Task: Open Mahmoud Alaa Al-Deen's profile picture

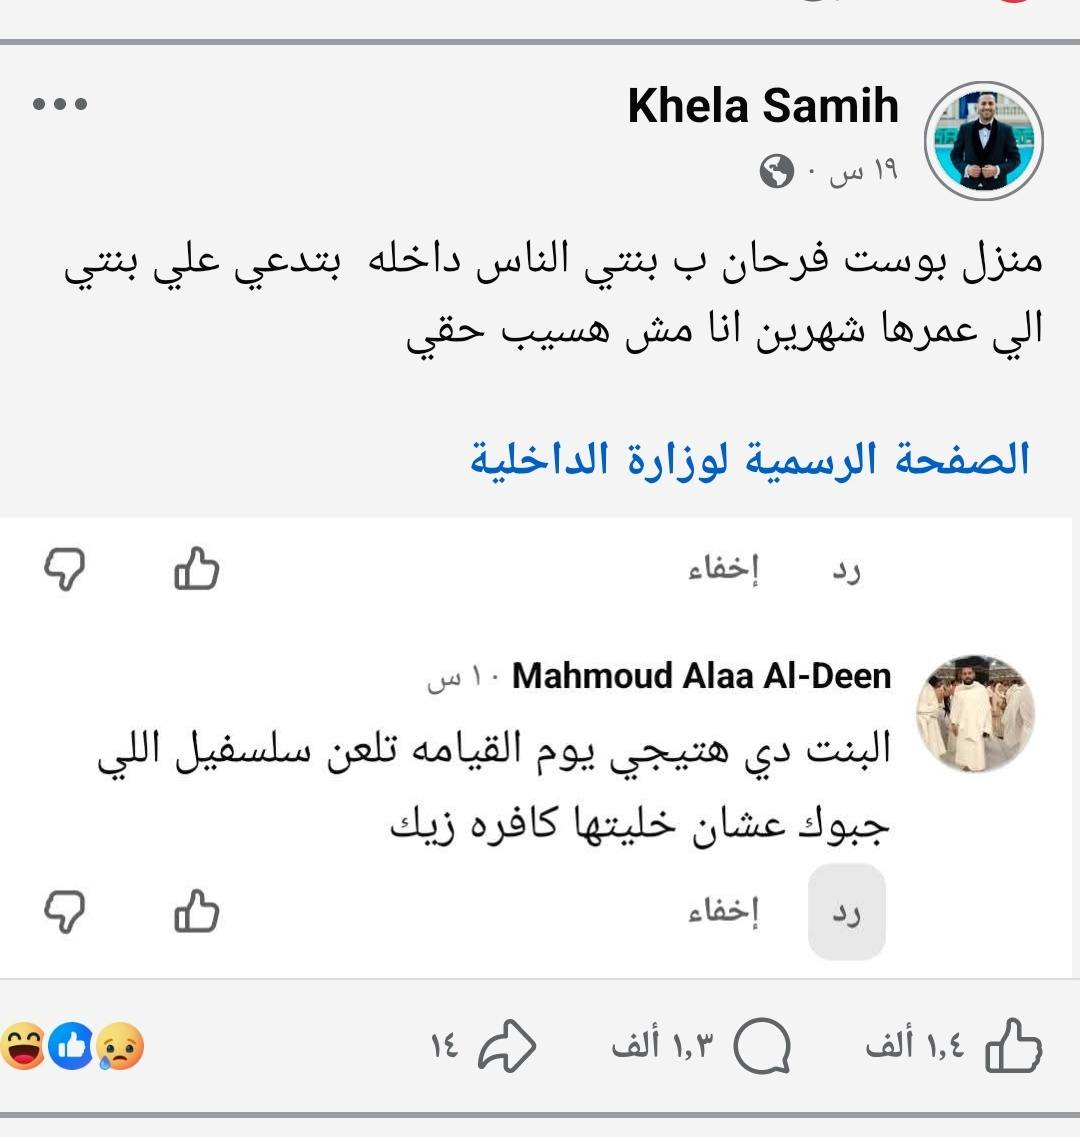Action: point(975,714)
